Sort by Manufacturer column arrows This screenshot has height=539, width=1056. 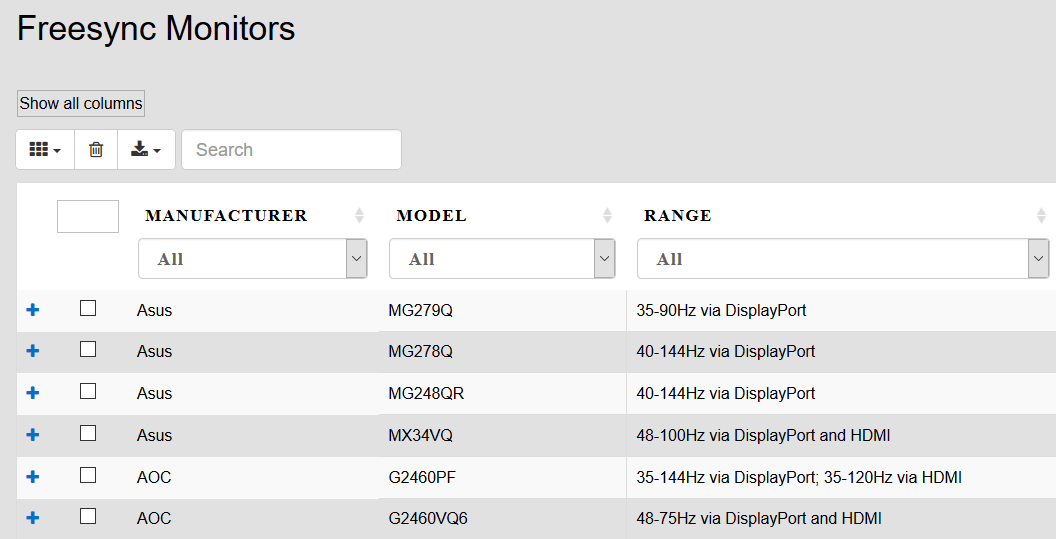point(359,216)
